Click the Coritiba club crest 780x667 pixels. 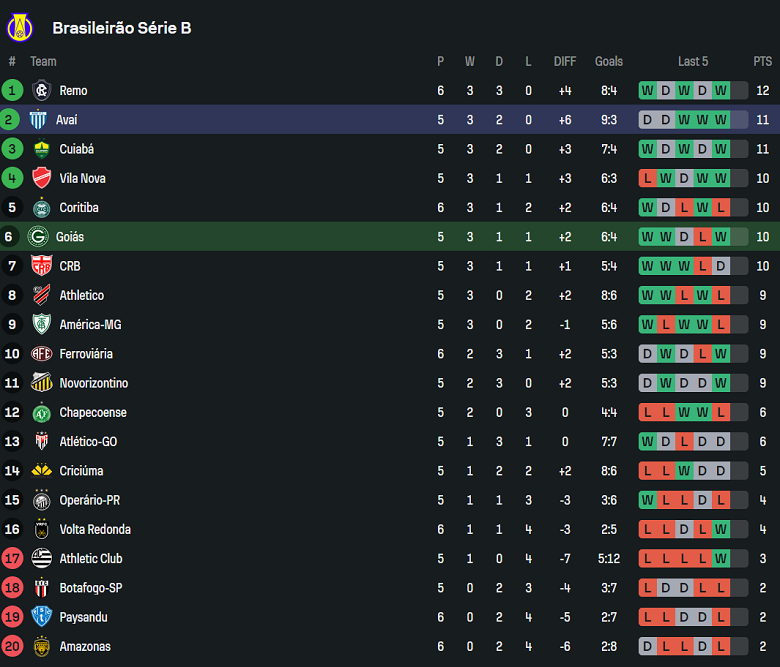pos(41,208)
